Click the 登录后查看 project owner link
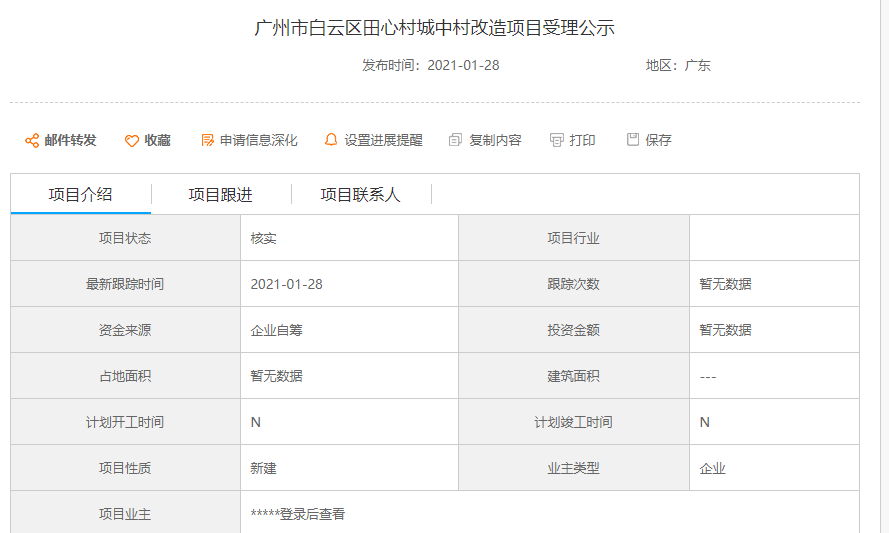 click(x=298, y=514)
